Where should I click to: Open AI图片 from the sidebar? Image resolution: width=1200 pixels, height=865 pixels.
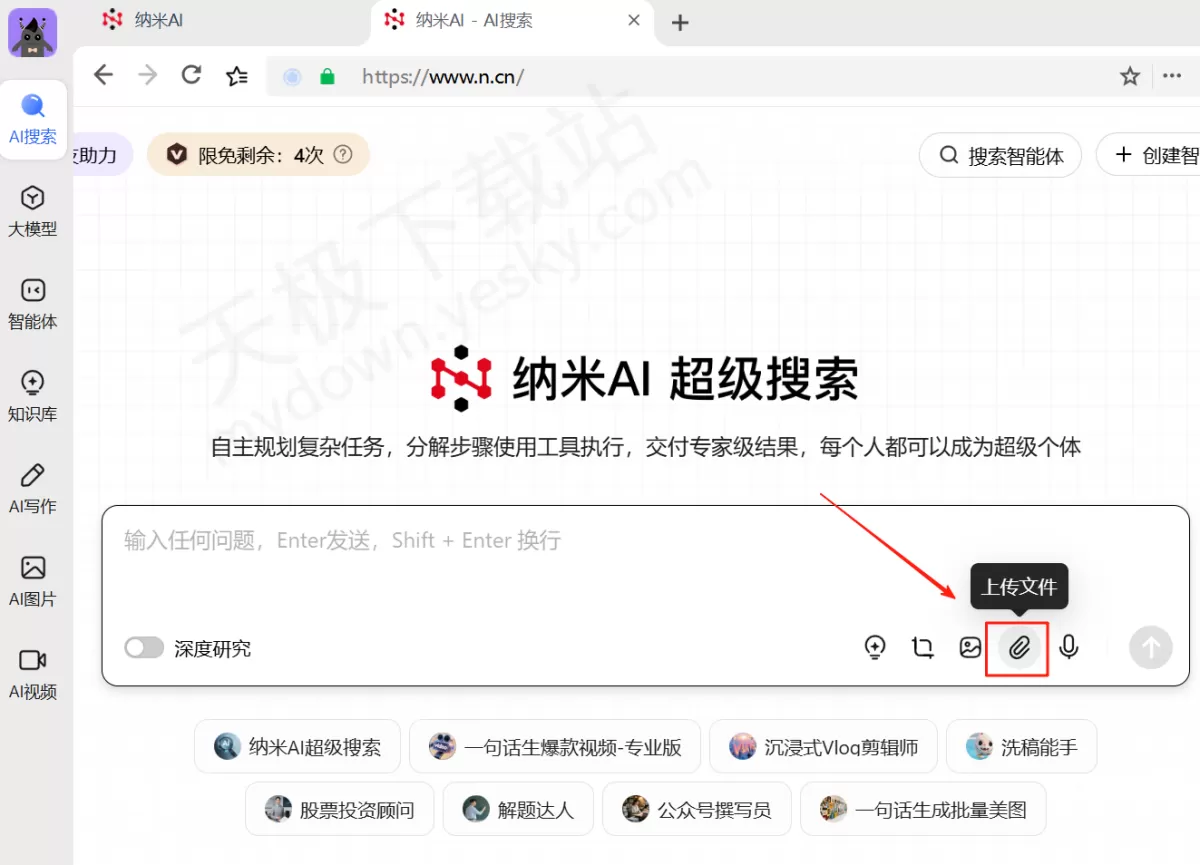pos(33,582)
